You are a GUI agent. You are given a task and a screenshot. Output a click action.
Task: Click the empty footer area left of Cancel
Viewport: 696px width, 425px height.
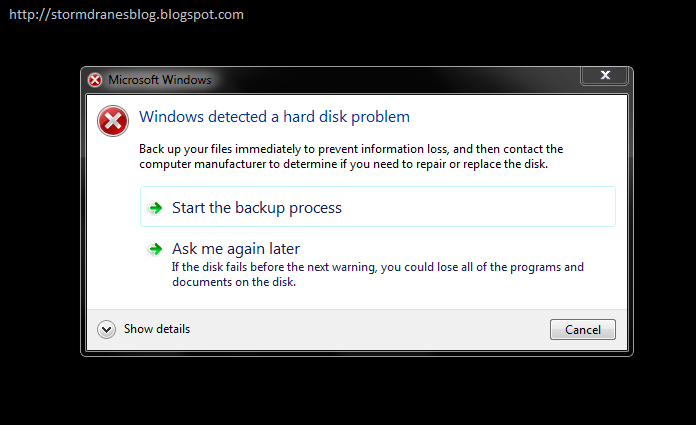(x=368, y=330)
